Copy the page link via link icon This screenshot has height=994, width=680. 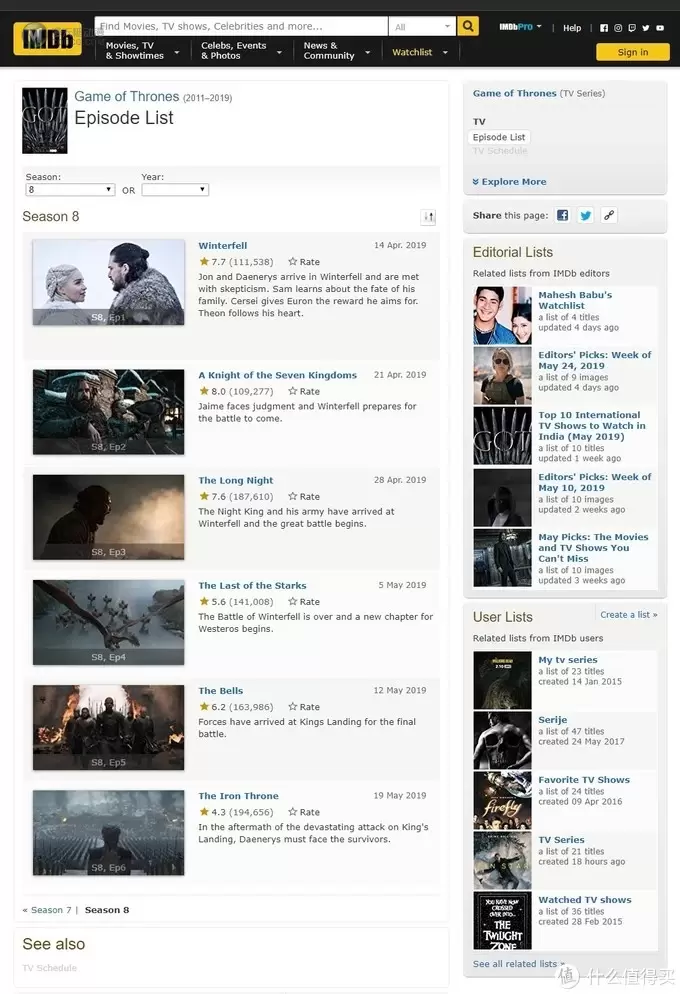pyautogui.click(x=609, y=215)
